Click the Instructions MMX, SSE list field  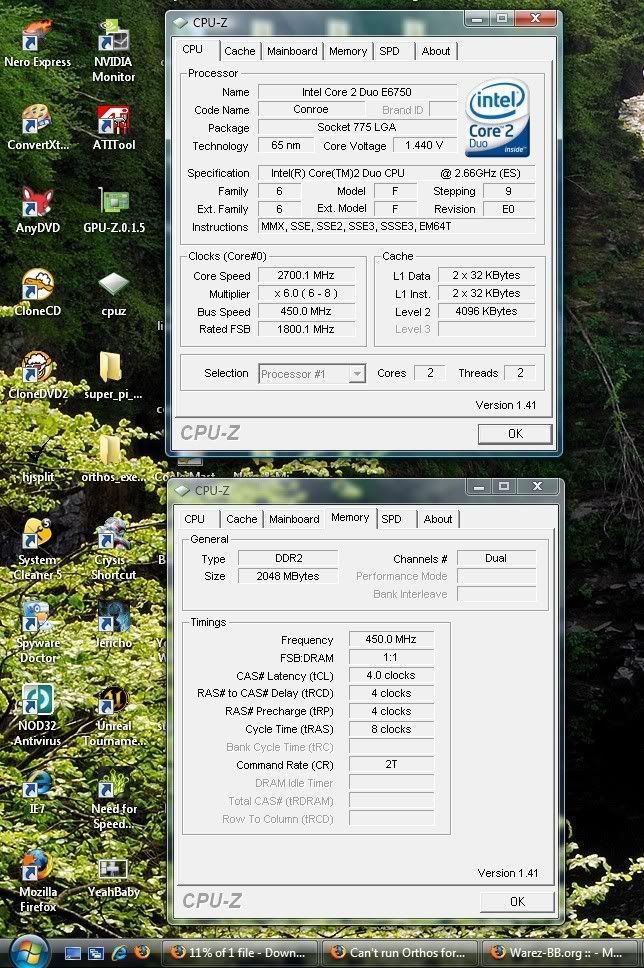396,227
